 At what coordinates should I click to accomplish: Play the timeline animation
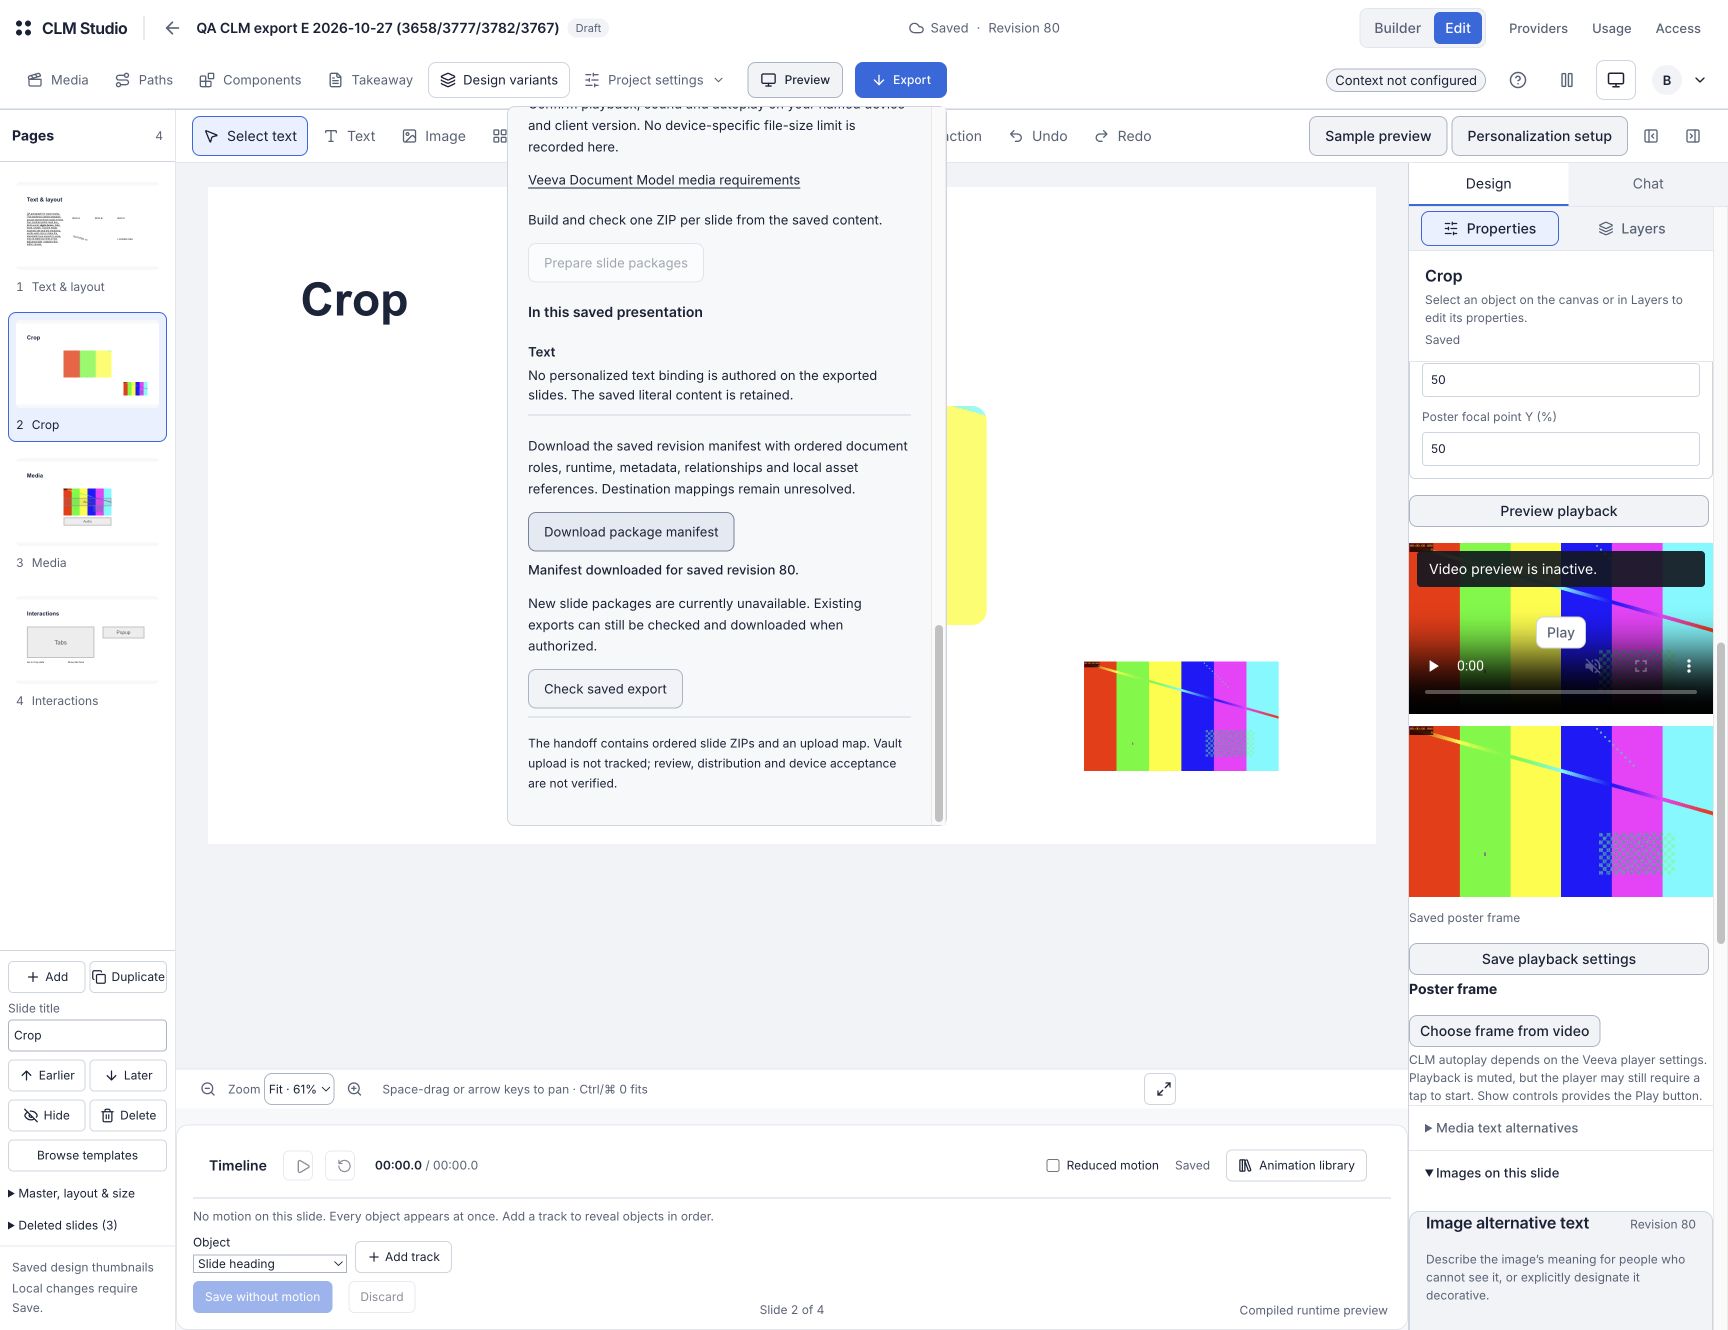(x=299, y=1166)
